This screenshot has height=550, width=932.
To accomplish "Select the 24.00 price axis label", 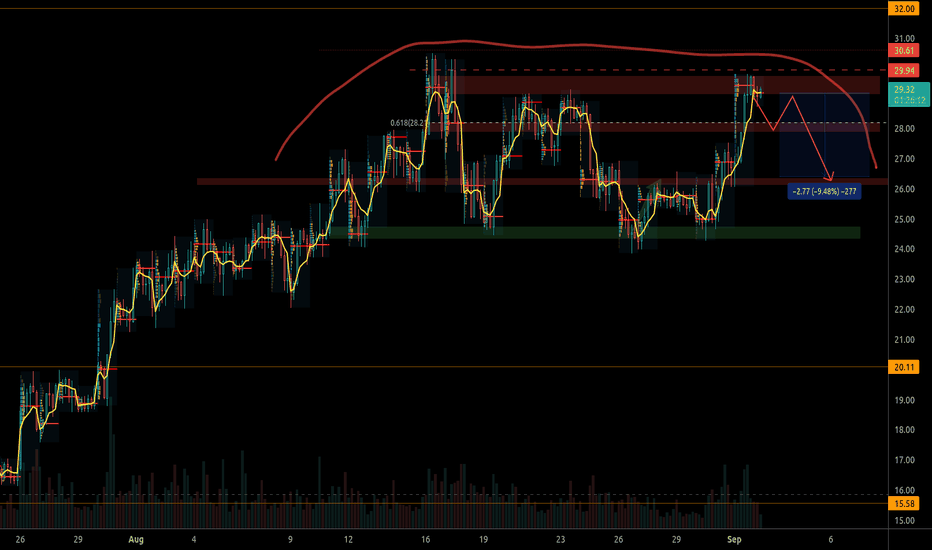I will 904,249.
